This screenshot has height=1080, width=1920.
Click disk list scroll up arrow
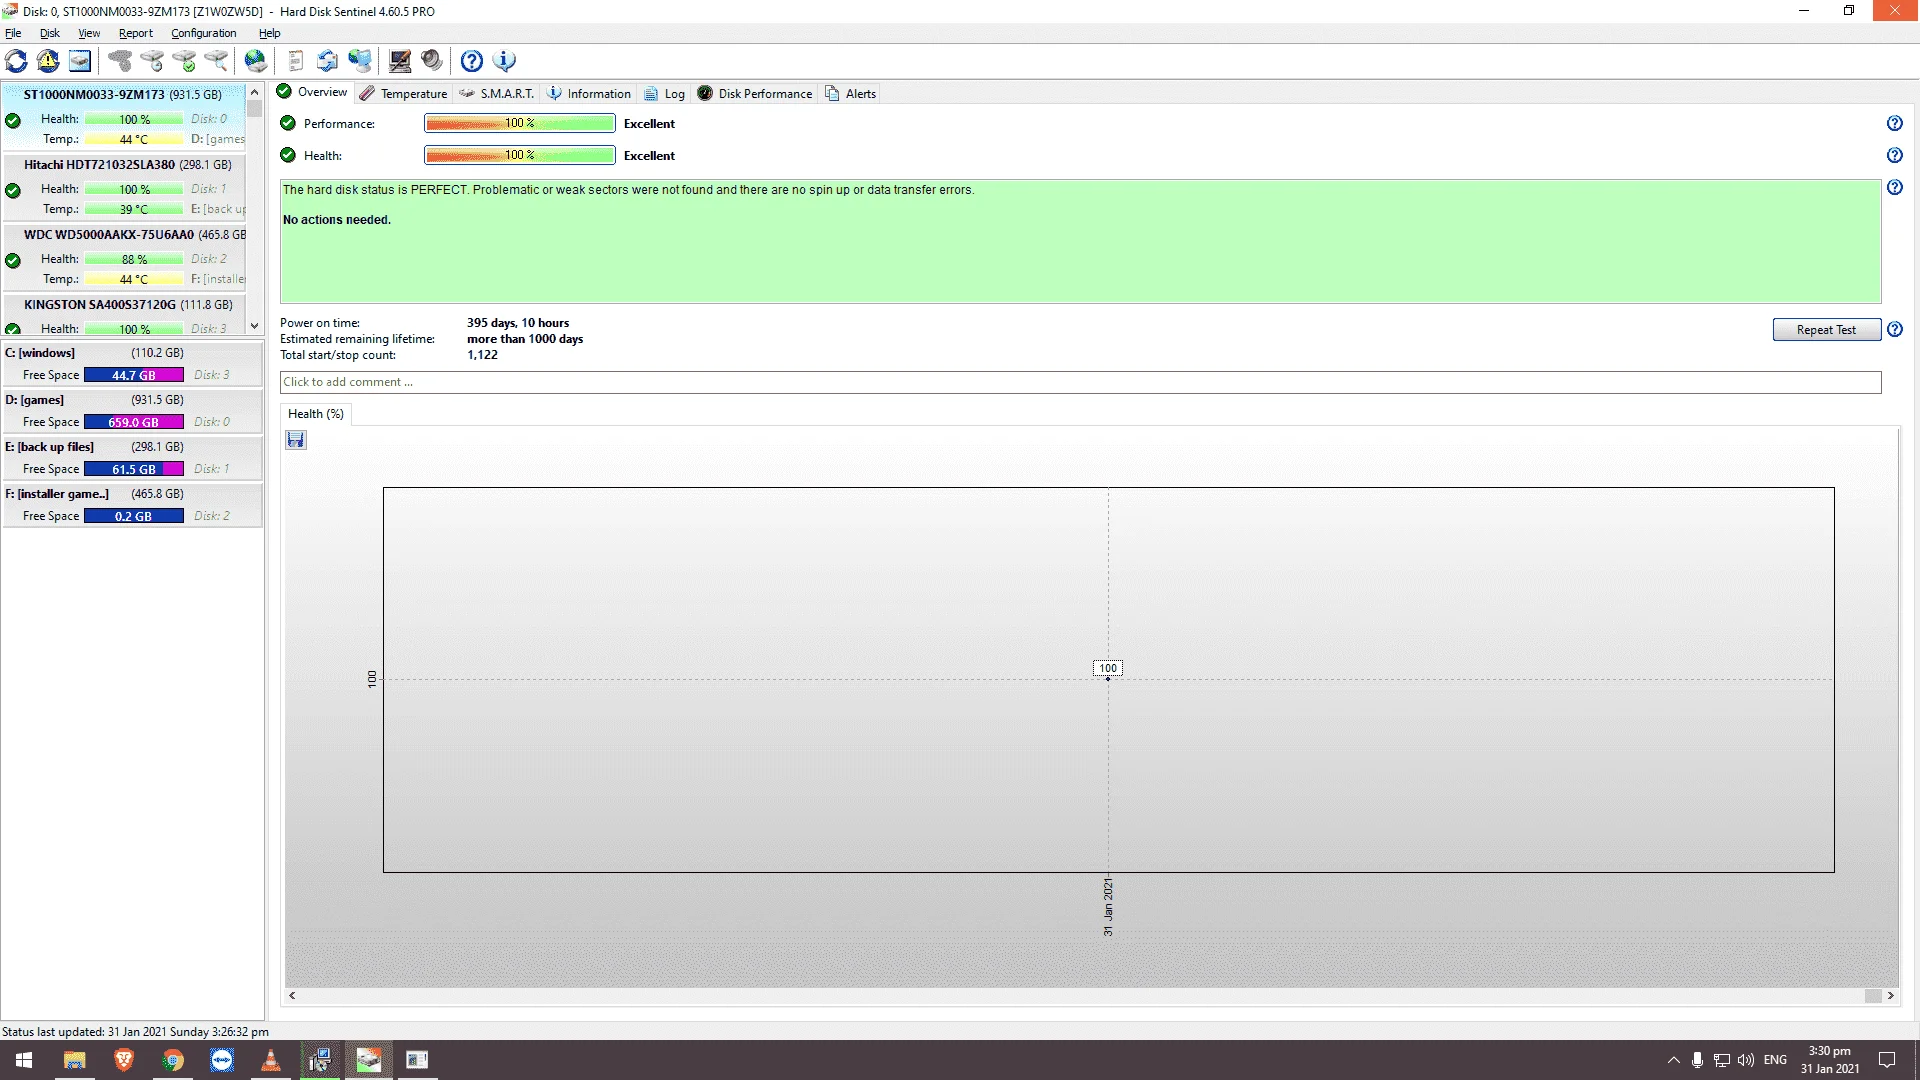click(255, 92)
